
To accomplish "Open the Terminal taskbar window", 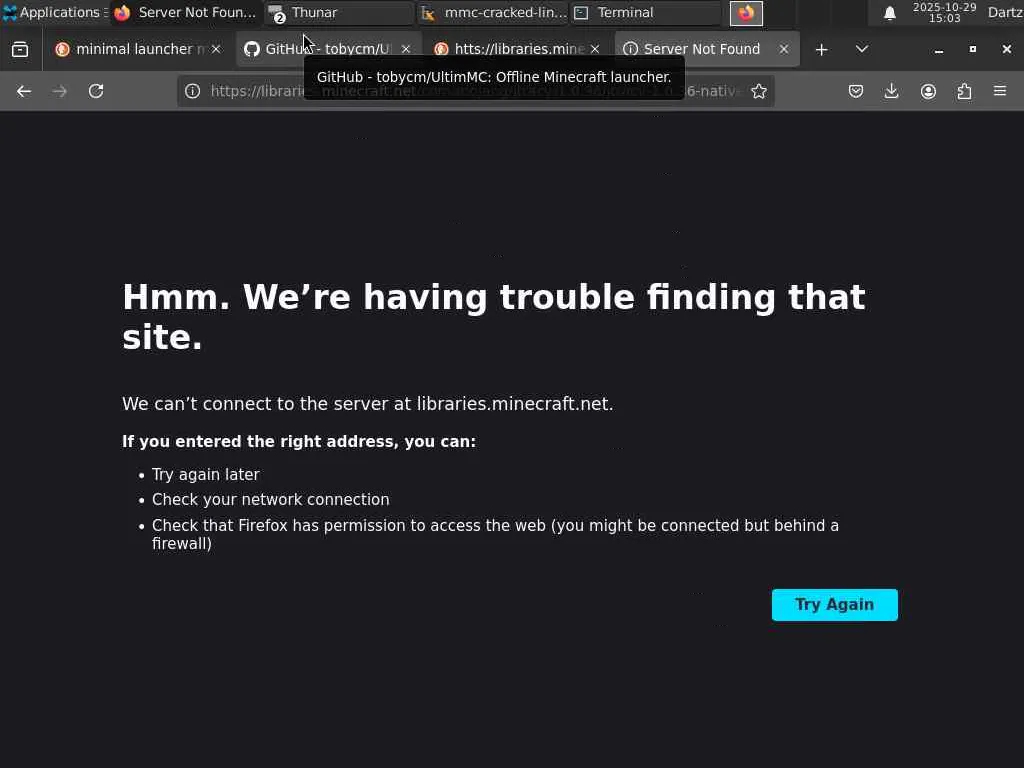I will click(x=647, y=12).
